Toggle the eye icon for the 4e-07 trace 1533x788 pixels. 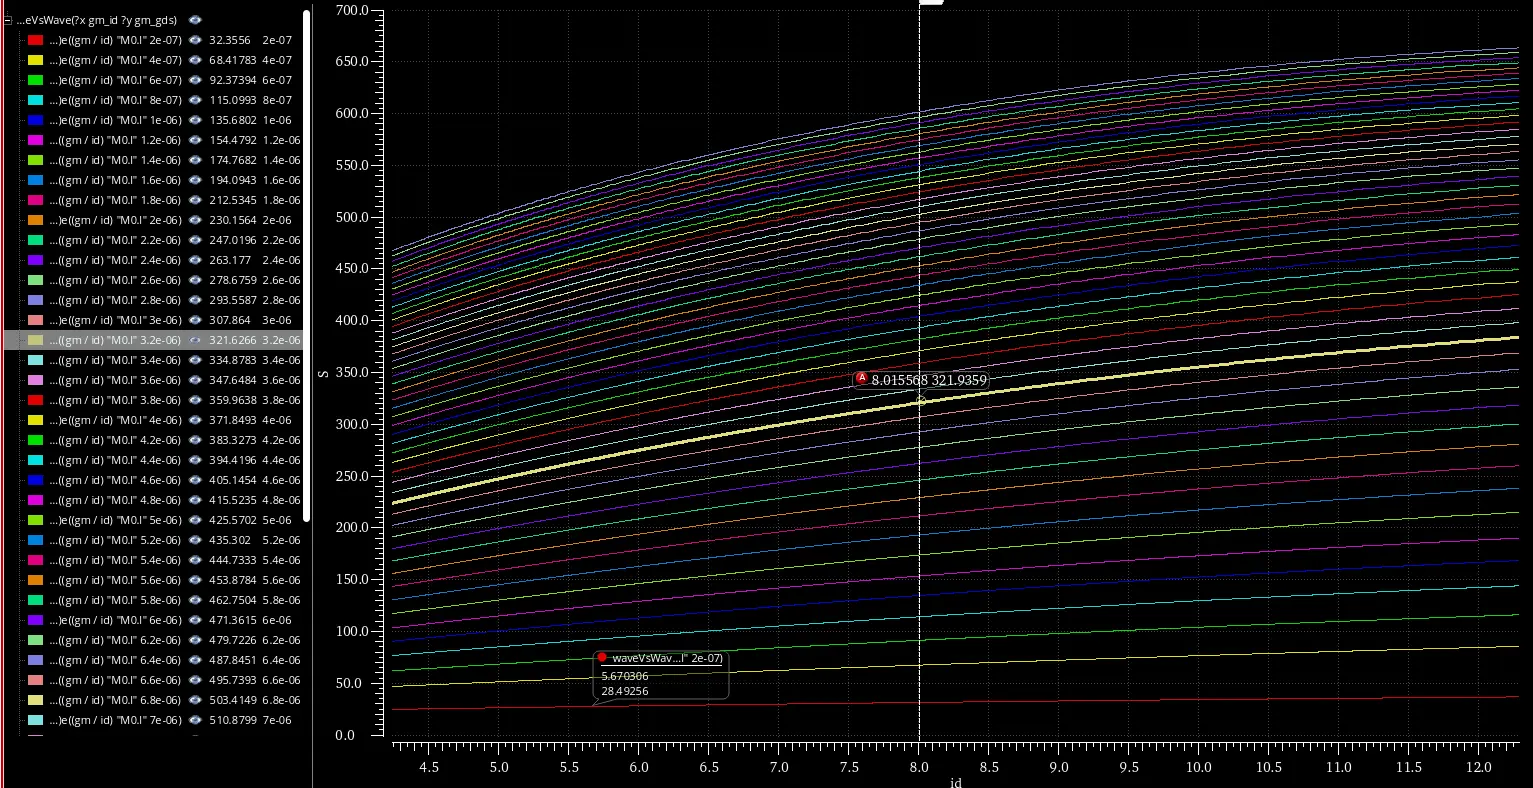[x=195, y=60]
